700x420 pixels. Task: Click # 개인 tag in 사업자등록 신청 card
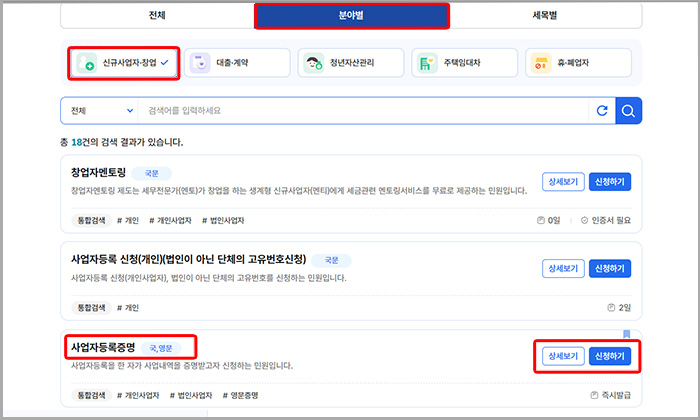click(128, 308)
